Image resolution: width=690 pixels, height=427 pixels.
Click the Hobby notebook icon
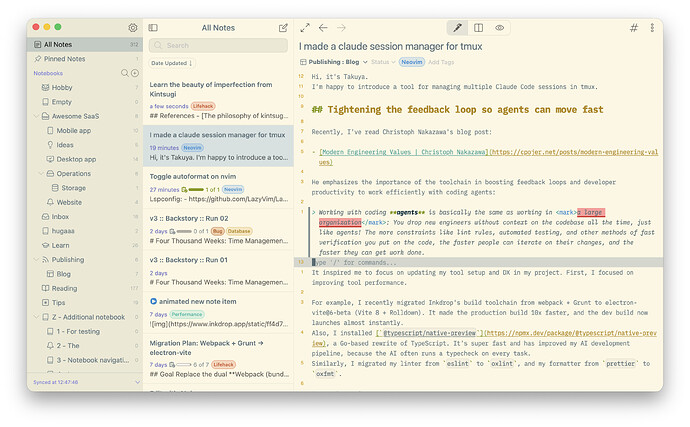click(45, 88)
